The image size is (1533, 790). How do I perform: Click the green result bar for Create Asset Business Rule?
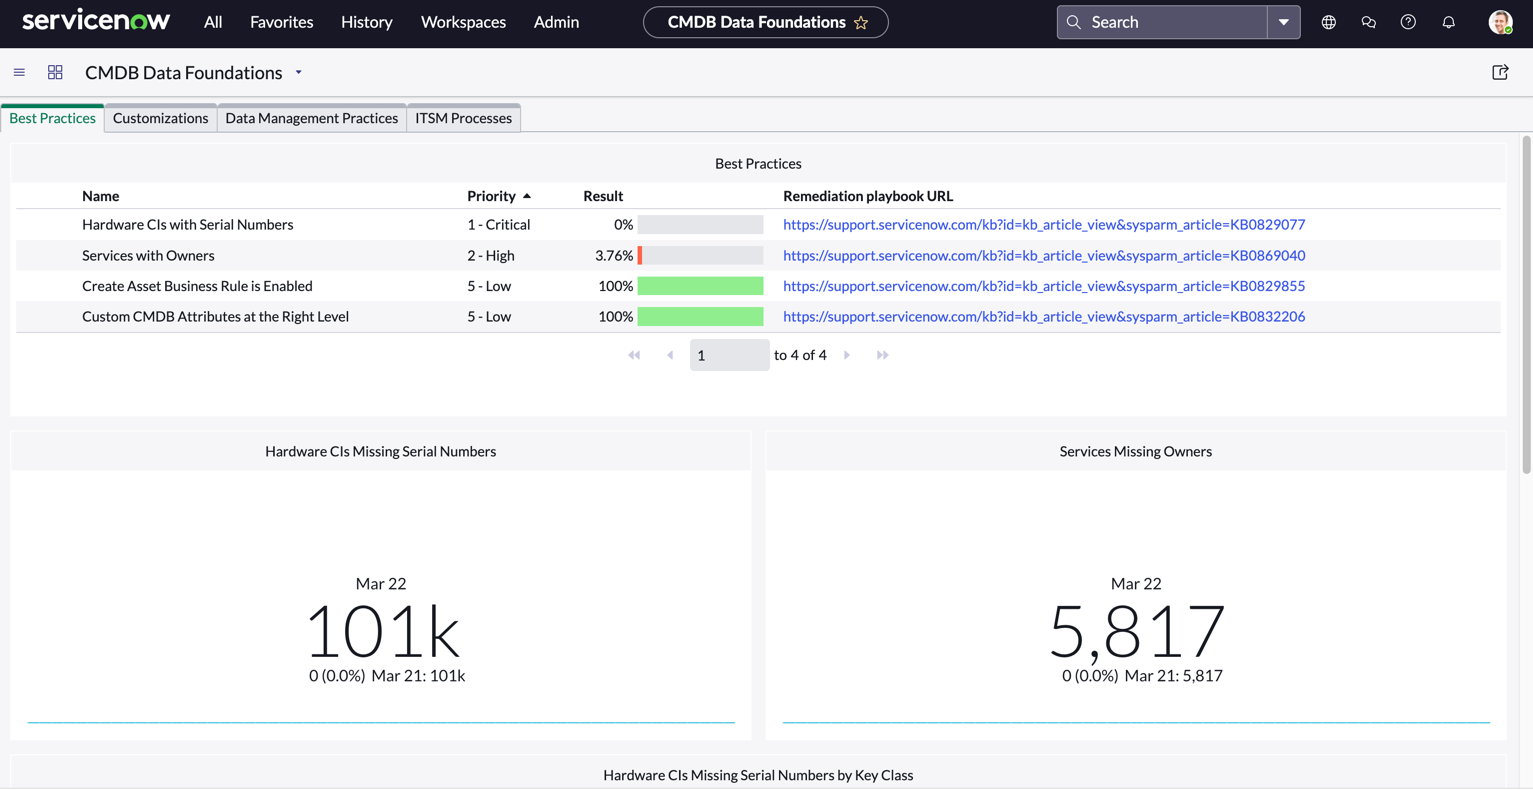pos(700,286)
